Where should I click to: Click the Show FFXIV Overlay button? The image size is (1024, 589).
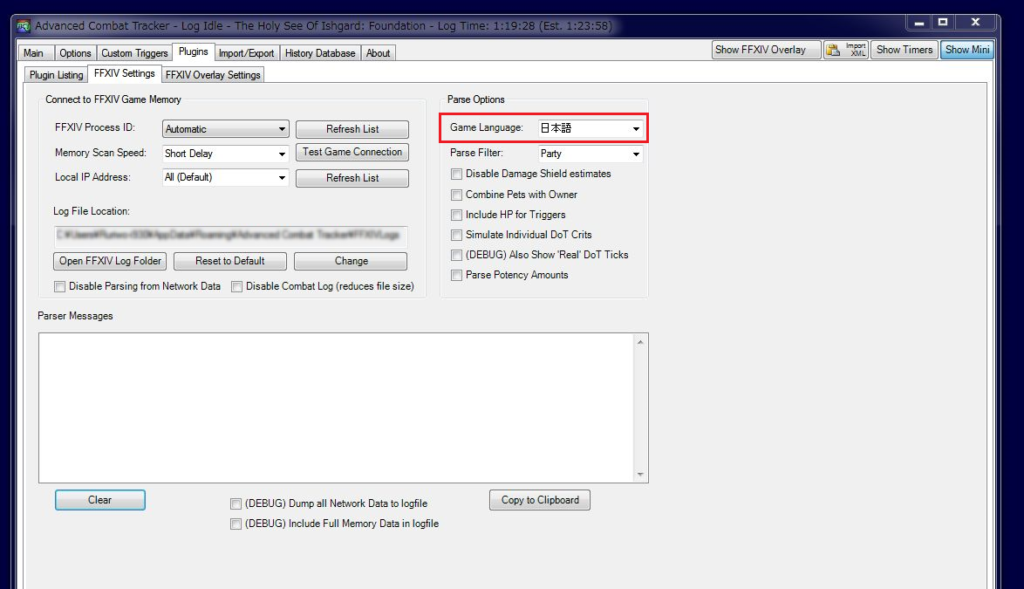point(766,50)
